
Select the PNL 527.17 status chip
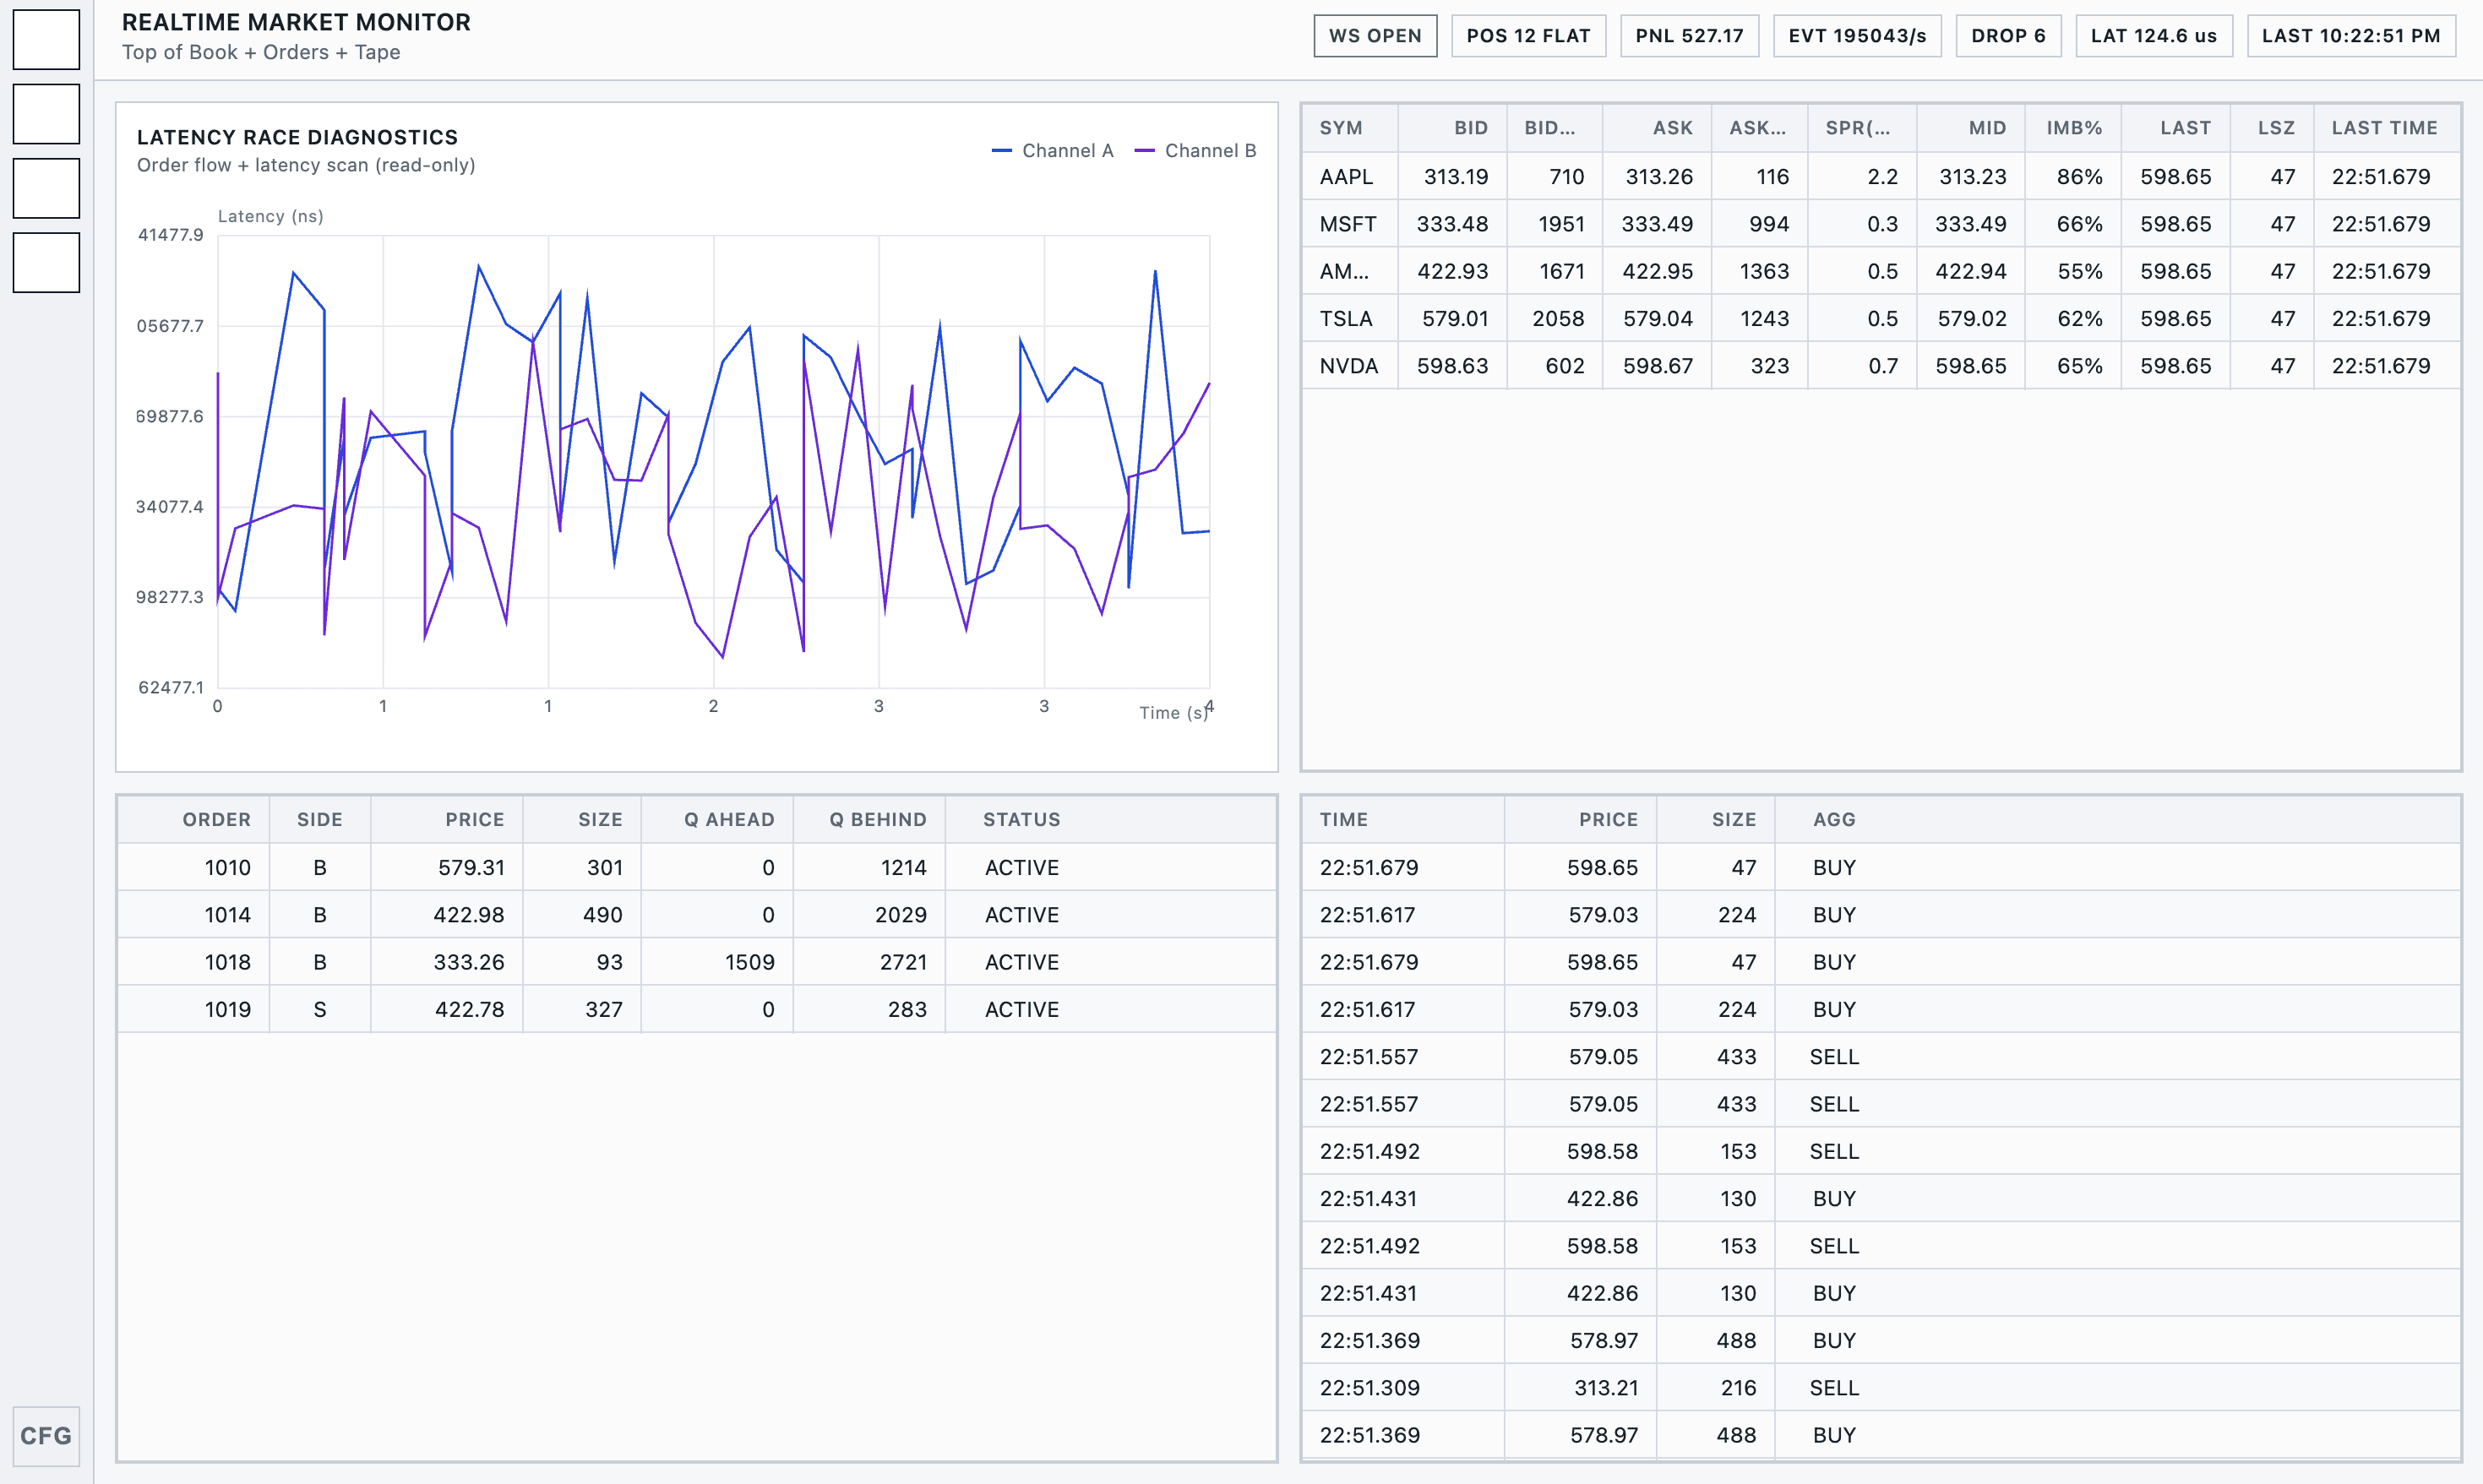(x=1689, y=36)
